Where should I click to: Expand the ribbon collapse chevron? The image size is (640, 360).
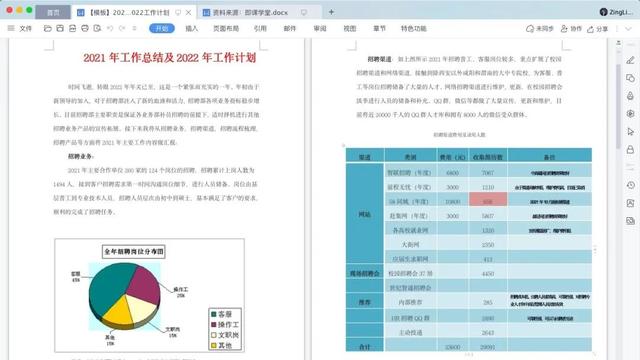(x=629, y=29)
